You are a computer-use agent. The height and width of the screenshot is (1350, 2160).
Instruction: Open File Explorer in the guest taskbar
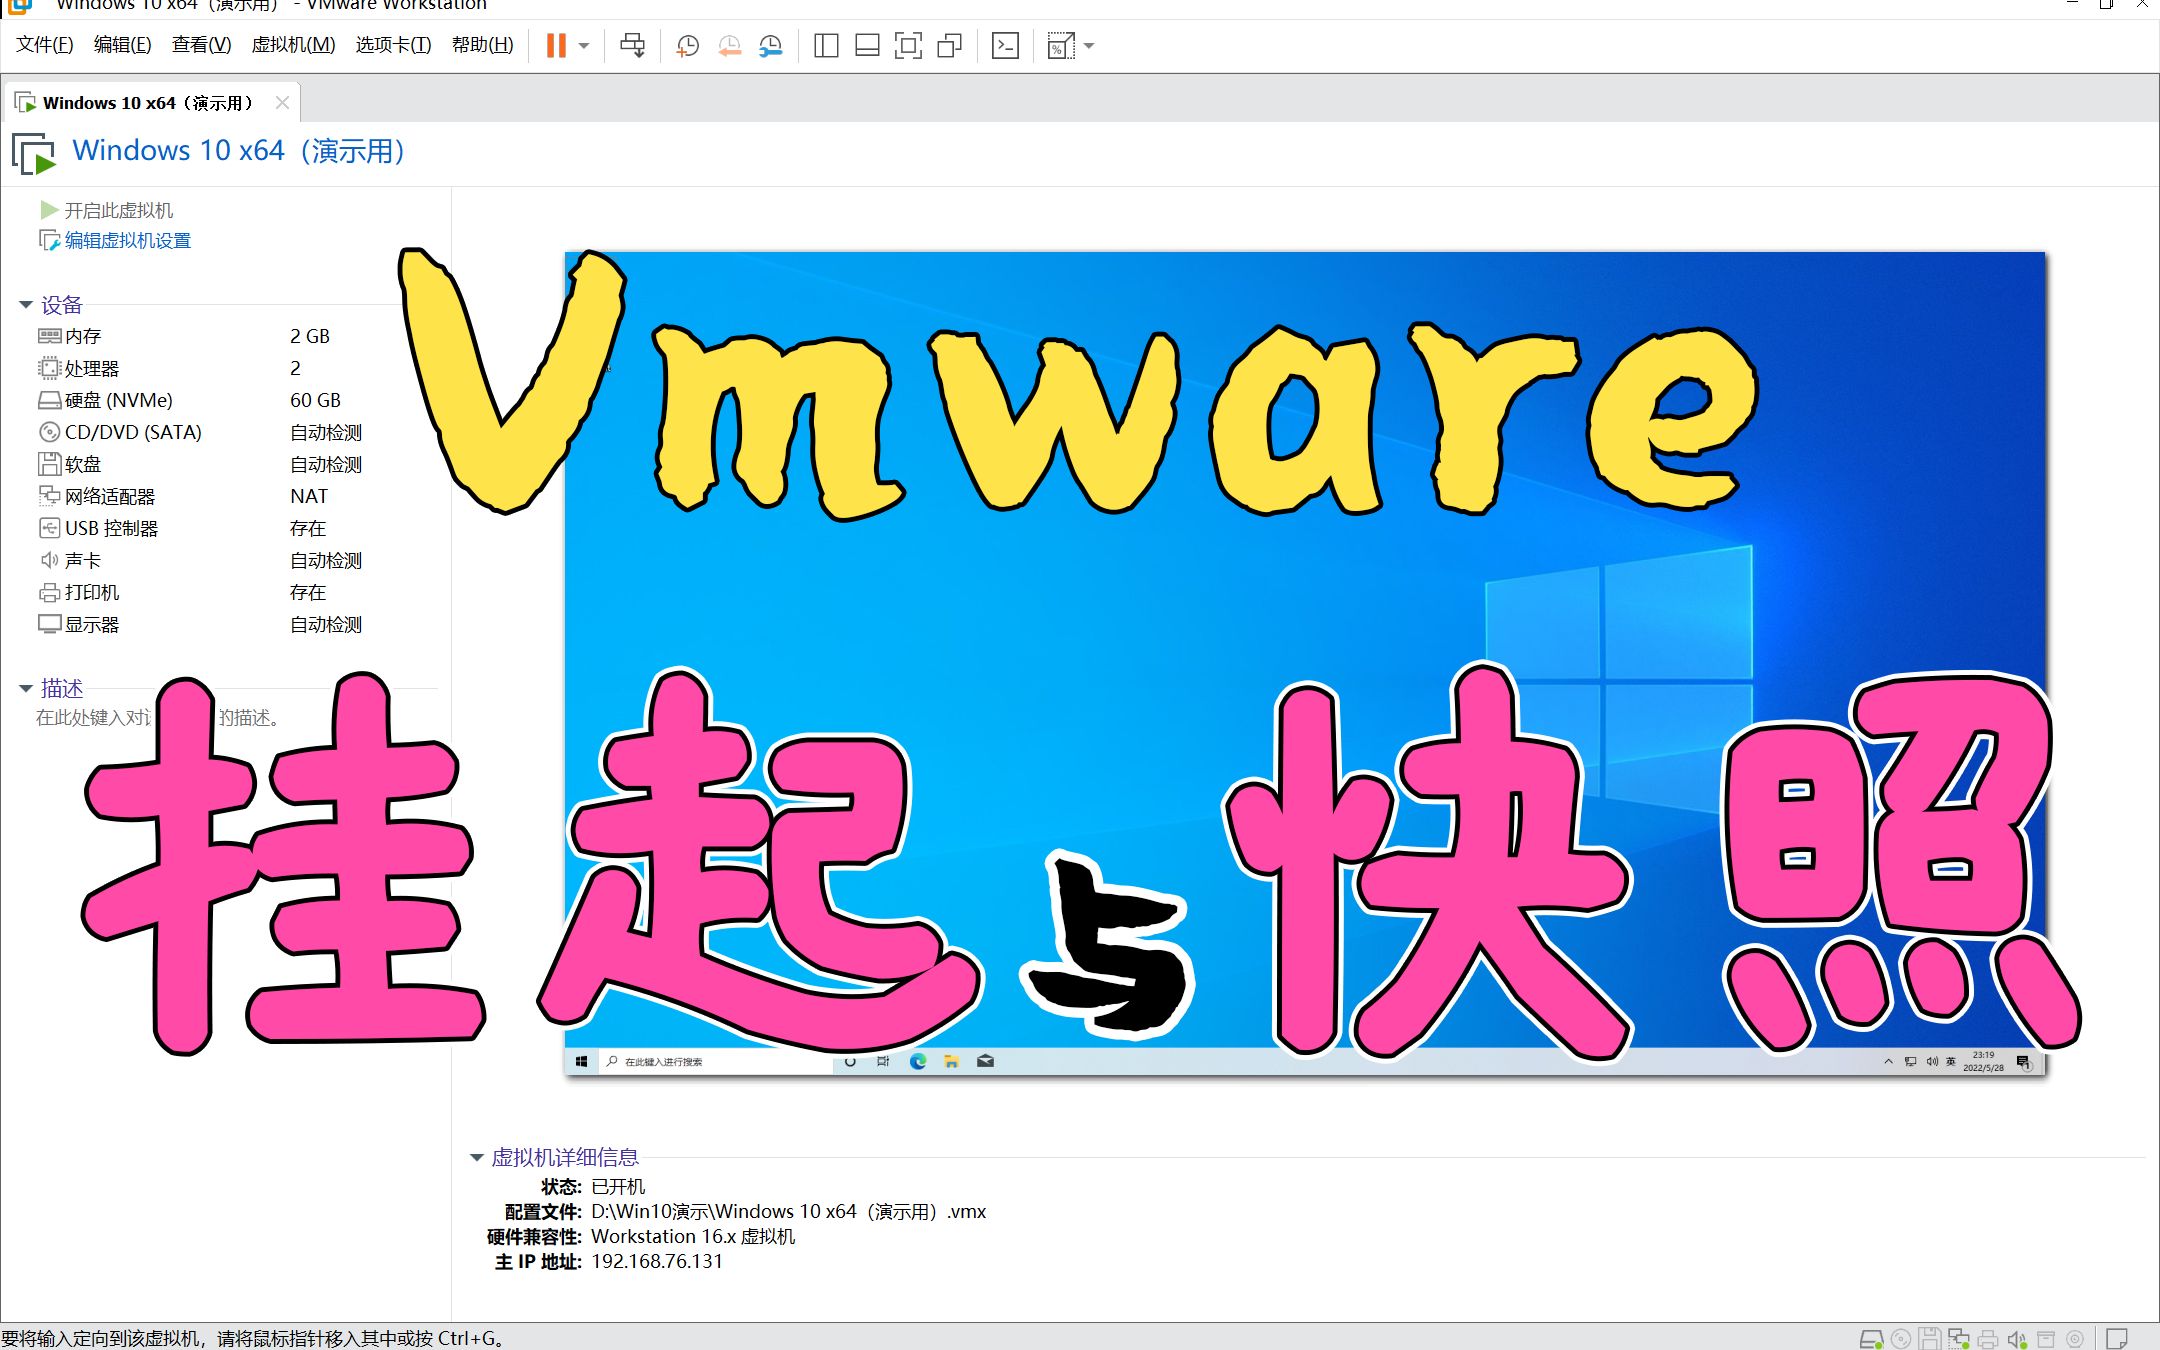(951, 1061)
